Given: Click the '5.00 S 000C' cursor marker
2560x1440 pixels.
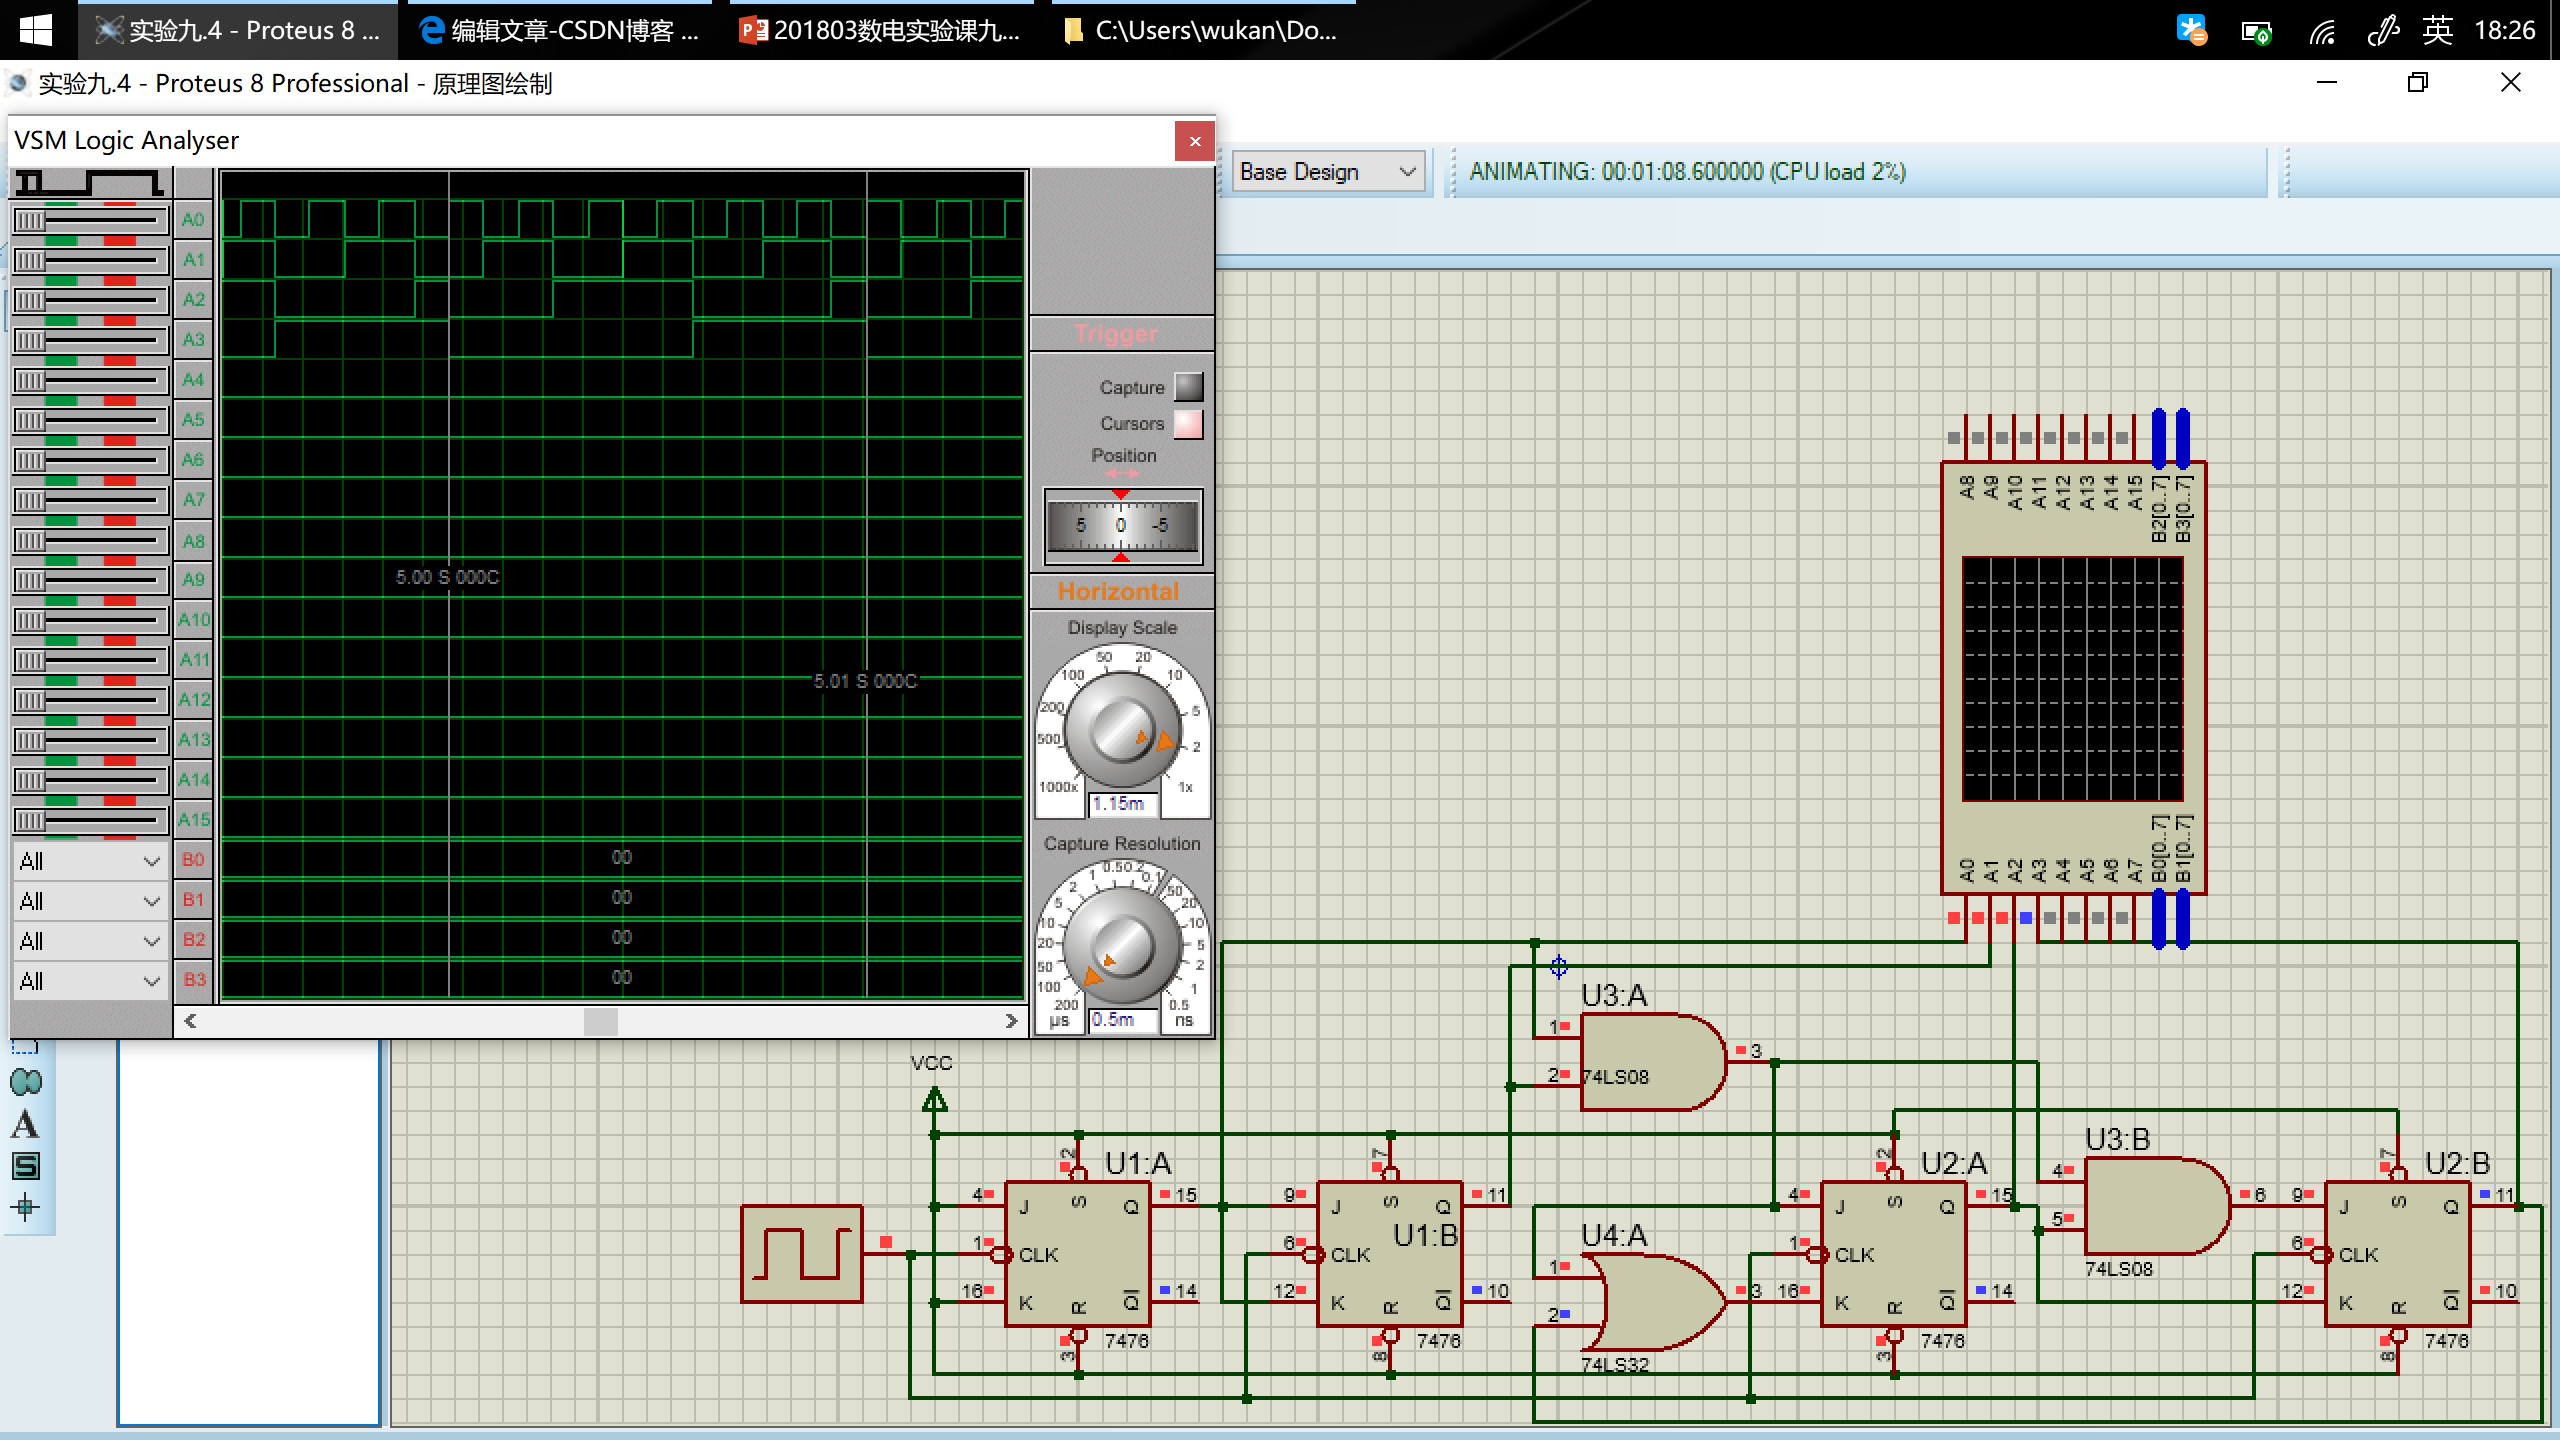Looking at the screenshot, I should click(x=447, y=577).
